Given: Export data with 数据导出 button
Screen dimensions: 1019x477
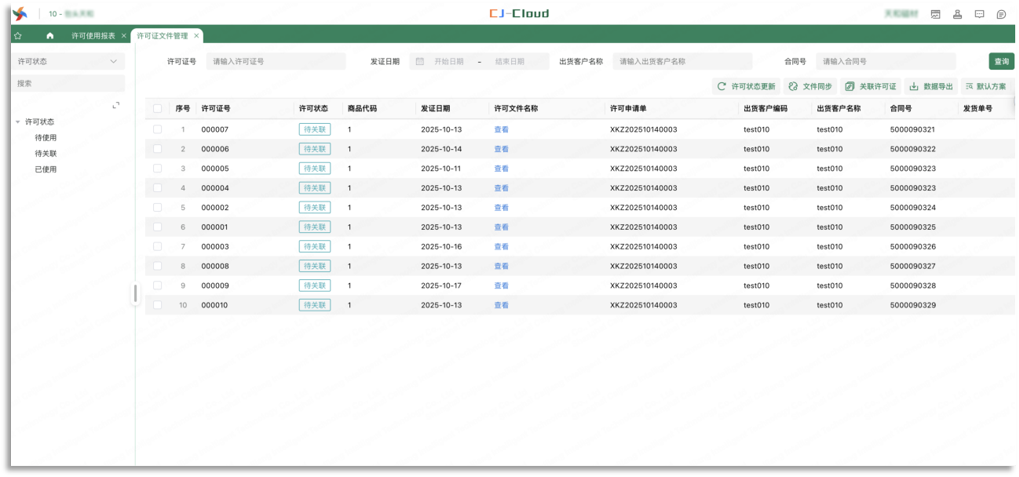Looking at the screenshot, I should 931,87.
